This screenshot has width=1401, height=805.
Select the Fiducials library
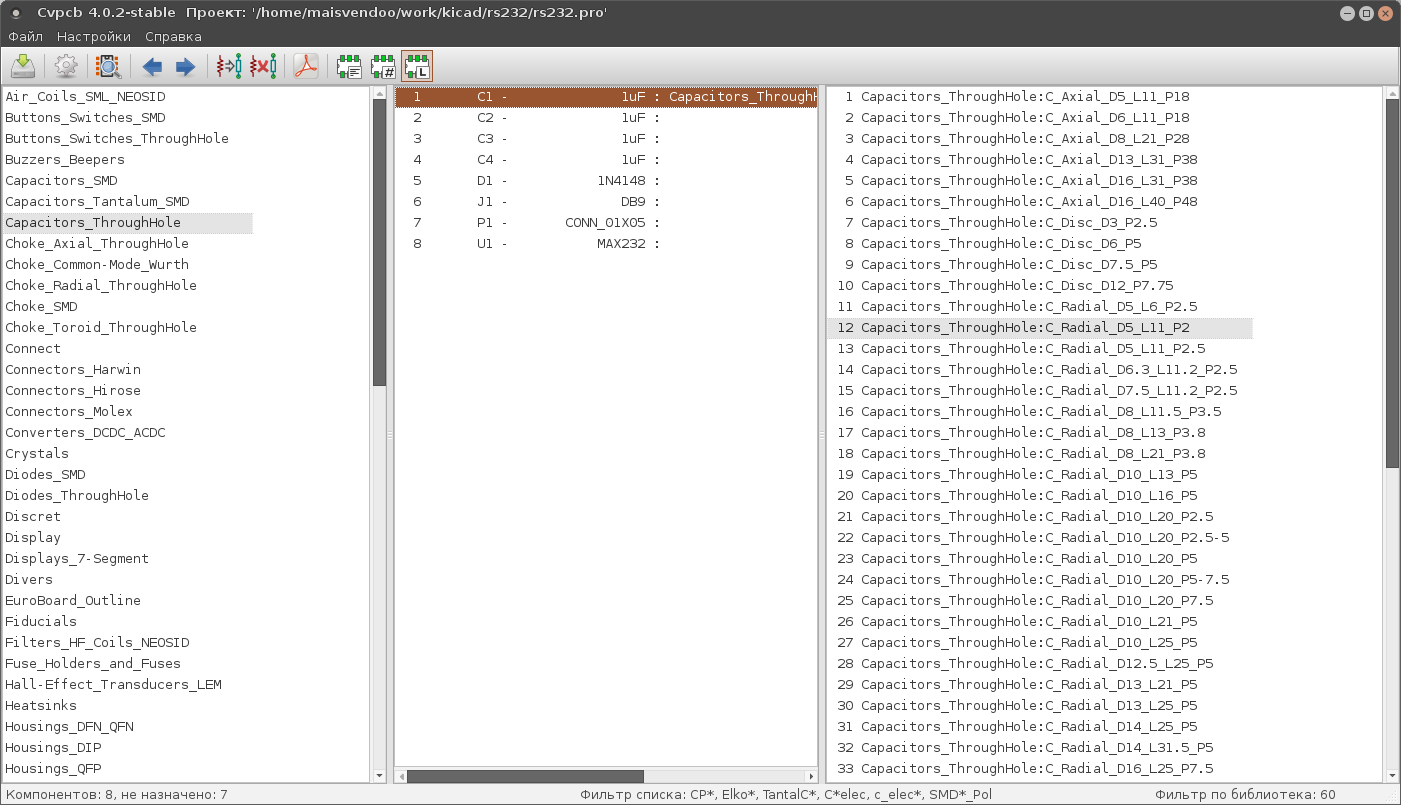(x=41, y=622)
